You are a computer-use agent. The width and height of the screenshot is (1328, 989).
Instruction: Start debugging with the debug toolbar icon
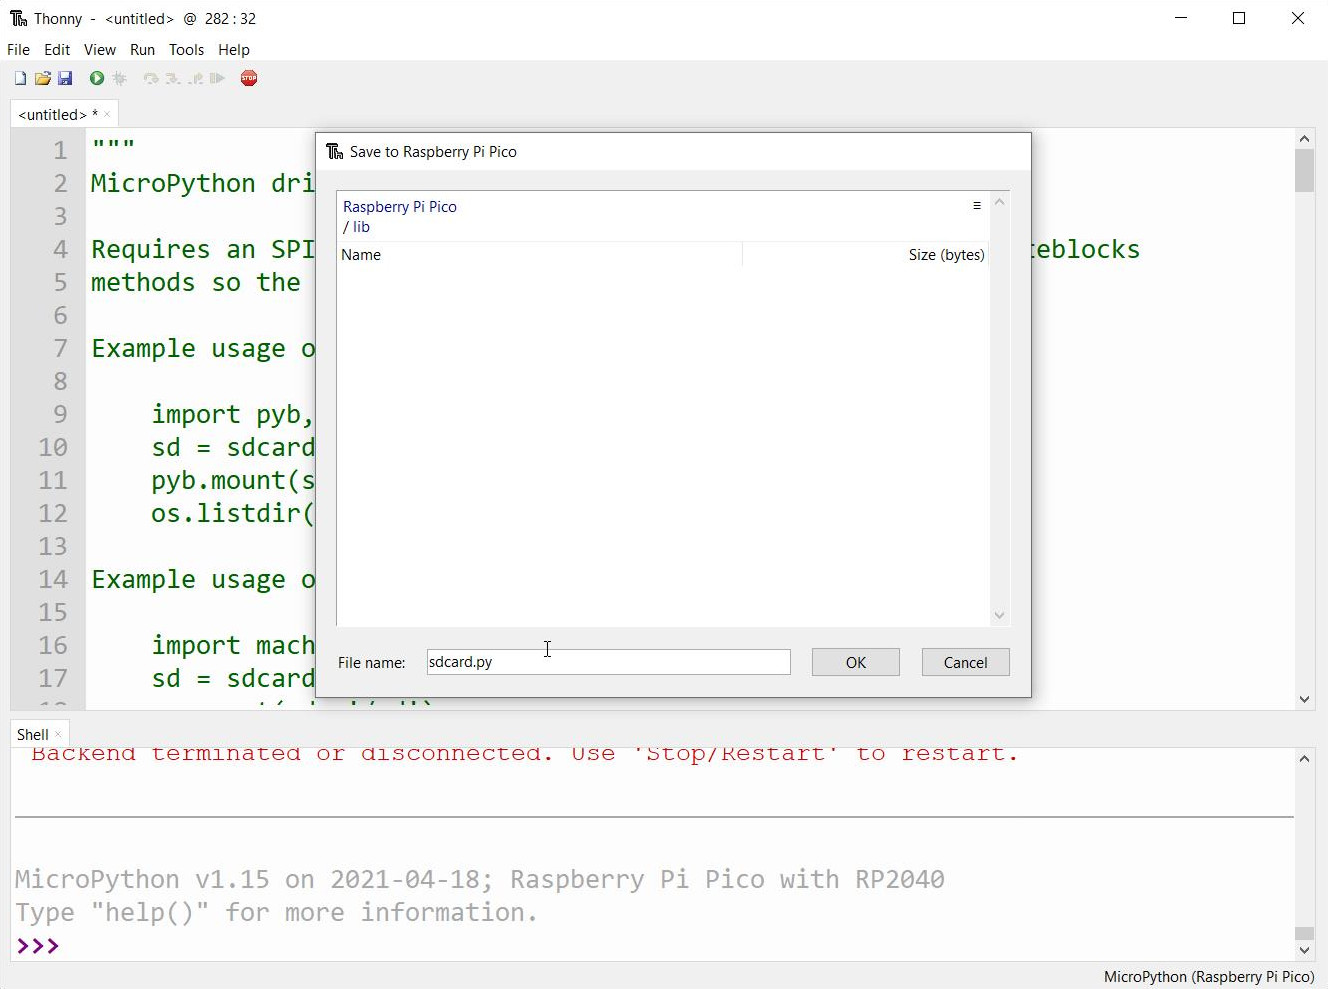click(x=120, y=78)
